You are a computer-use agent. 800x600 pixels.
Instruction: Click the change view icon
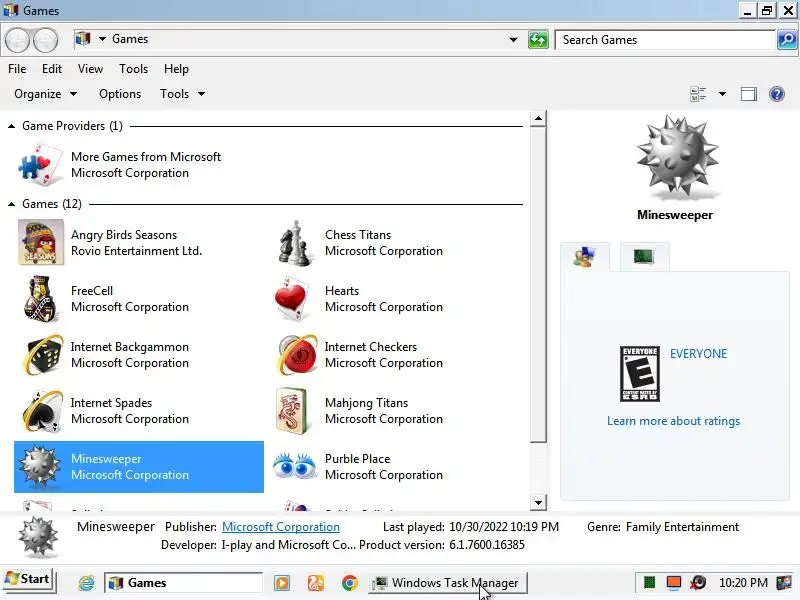698,94
